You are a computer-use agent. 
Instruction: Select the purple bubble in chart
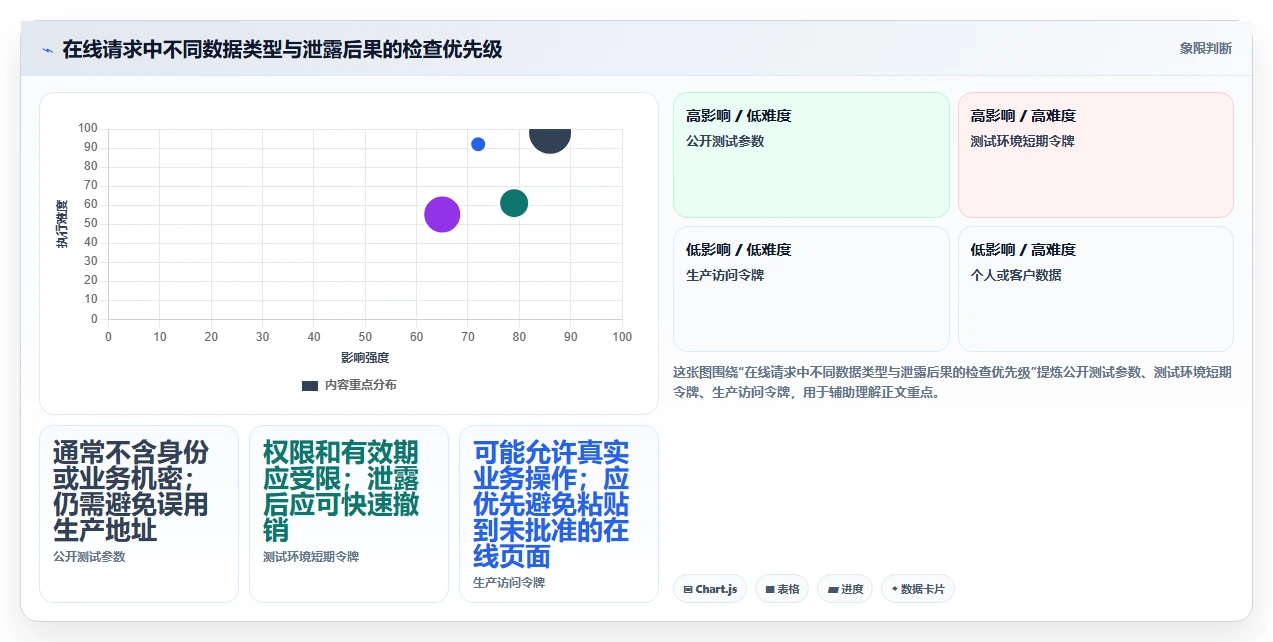(442, 214)
